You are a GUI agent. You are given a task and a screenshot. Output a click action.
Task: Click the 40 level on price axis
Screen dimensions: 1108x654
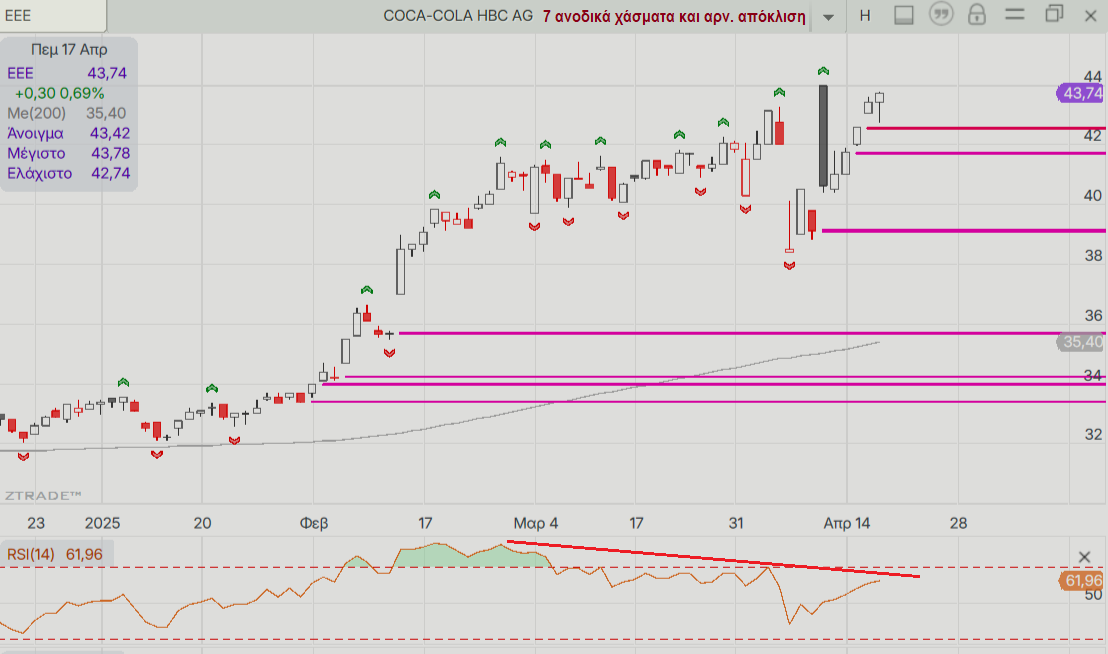pyautogui.click(x=1093, y=196)
